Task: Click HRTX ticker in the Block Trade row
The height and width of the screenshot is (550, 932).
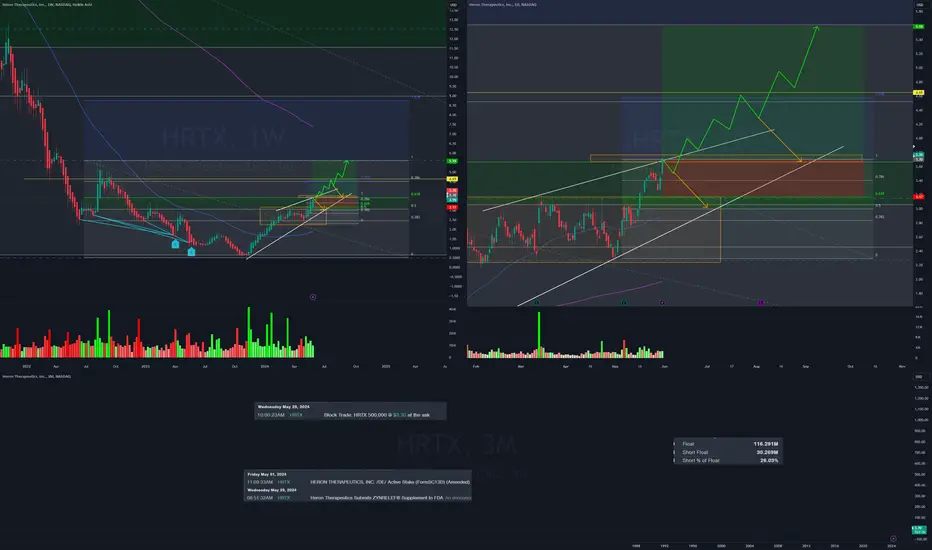Action: pyautogui.click(x=295, y=414)
